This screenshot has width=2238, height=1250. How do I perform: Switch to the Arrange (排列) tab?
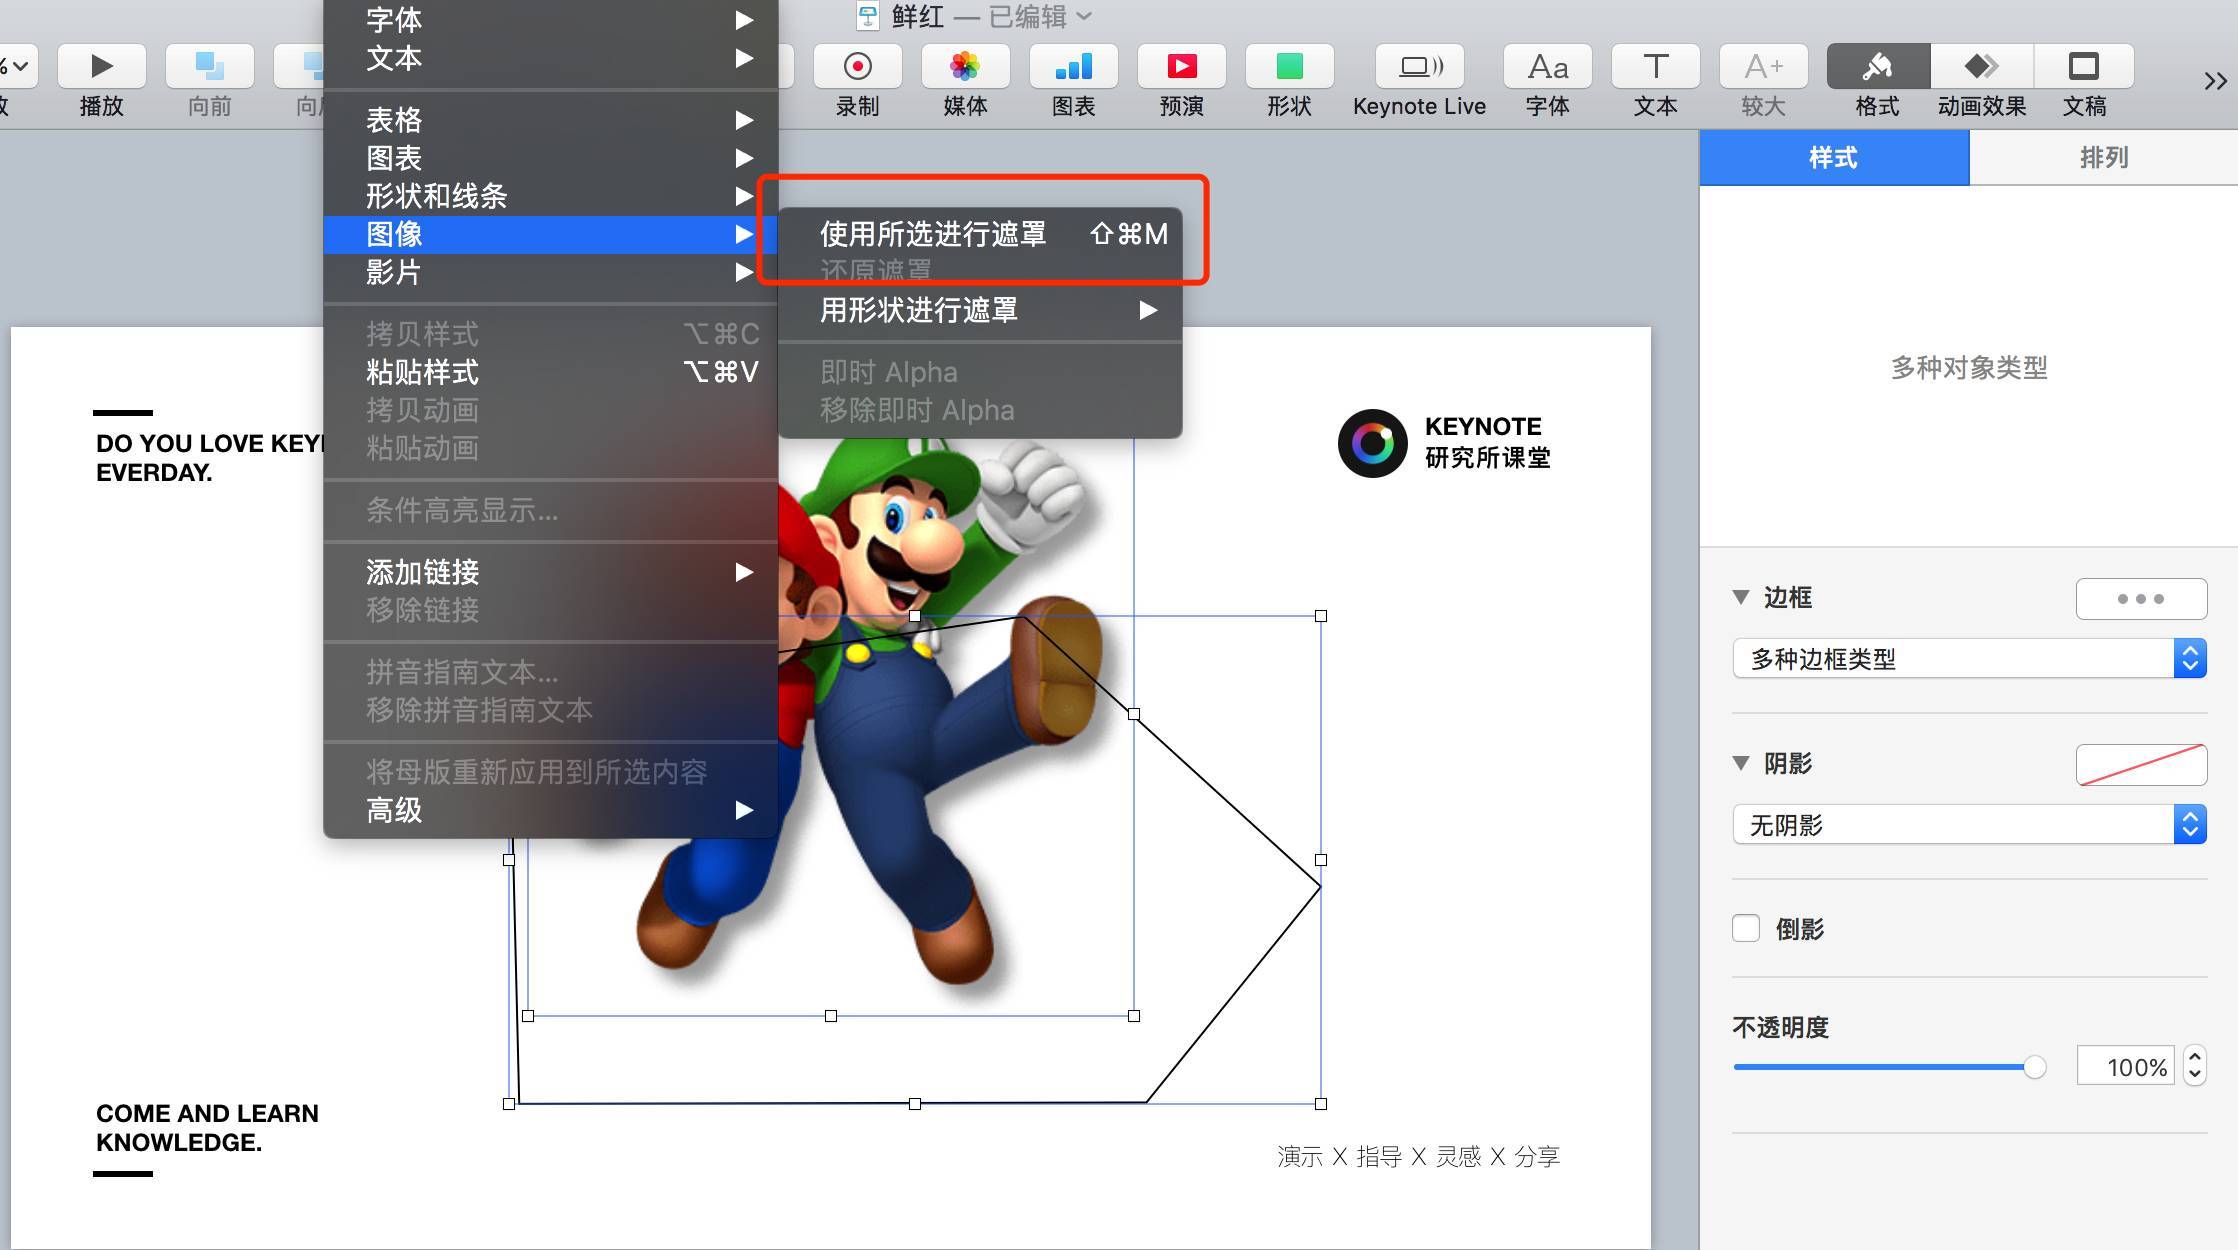[x=2103, y=157]
